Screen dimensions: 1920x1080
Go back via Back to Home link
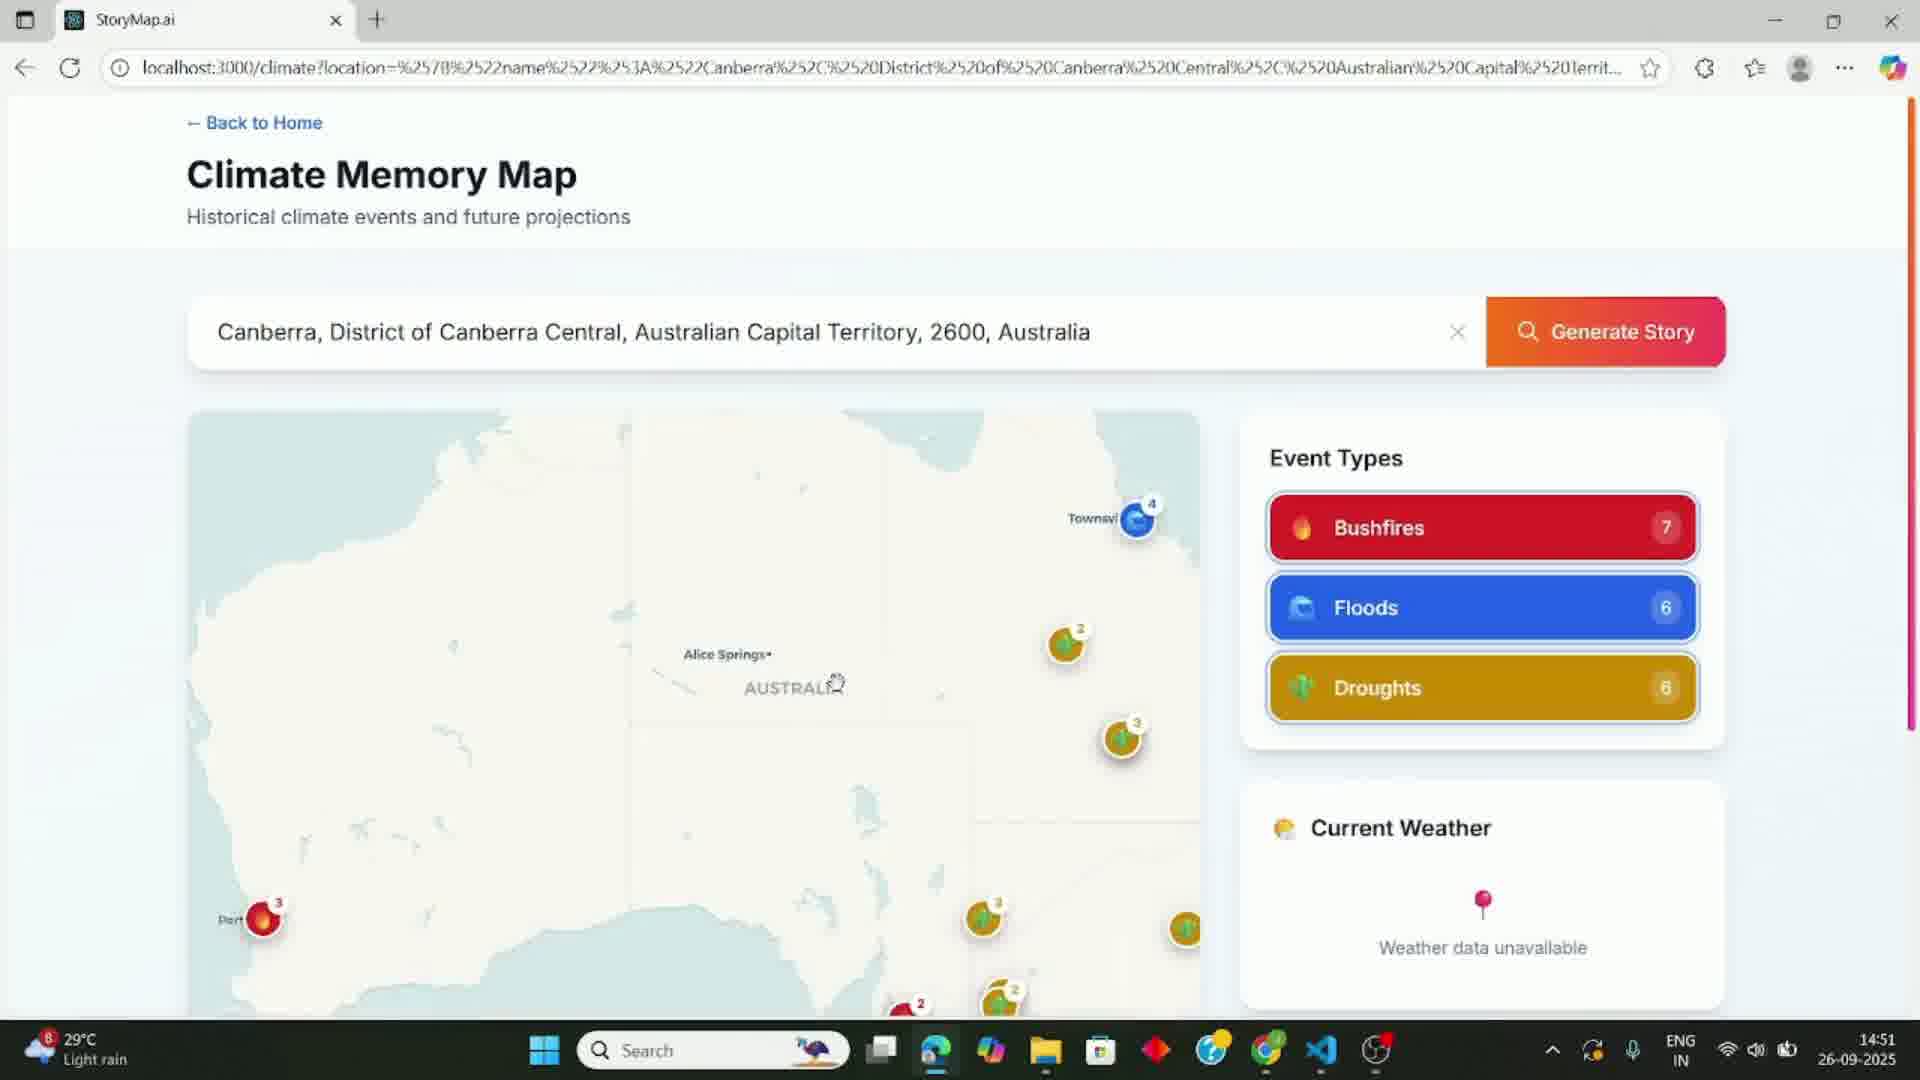point(254,123)
